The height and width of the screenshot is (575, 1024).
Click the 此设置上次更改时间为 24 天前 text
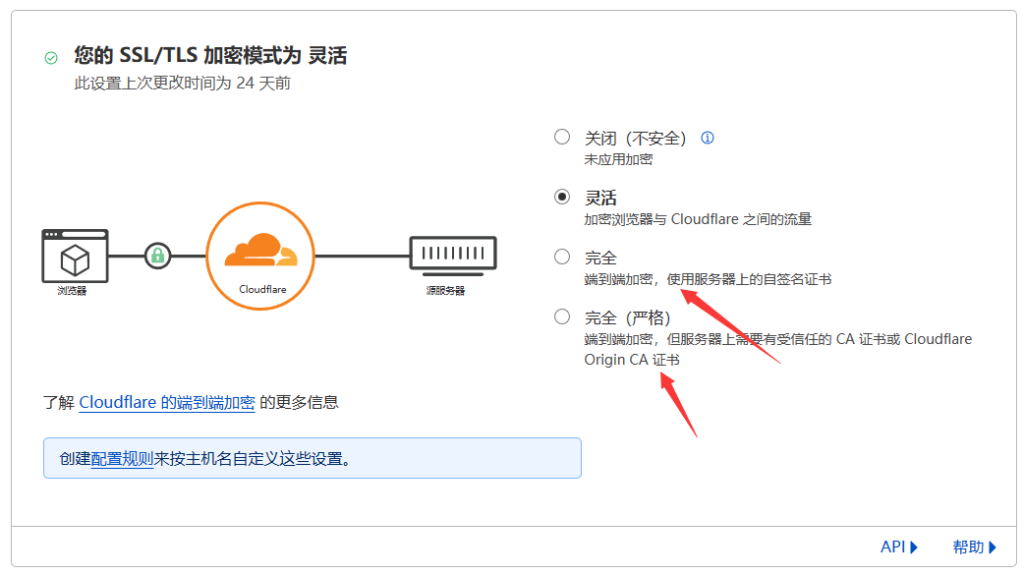pos(182,83)
